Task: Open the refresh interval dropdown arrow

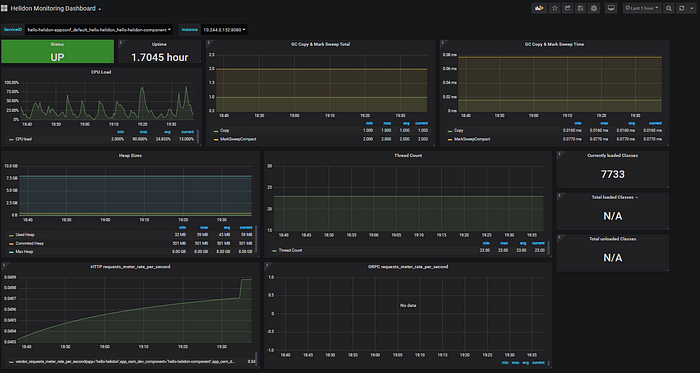Action: [x=692, y=8]
